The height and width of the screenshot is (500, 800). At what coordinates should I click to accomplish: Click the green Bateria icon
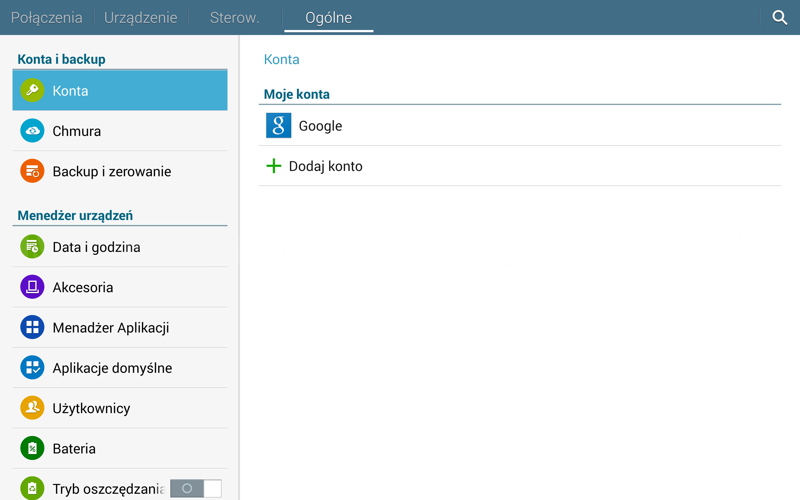[x=32, y=449]
